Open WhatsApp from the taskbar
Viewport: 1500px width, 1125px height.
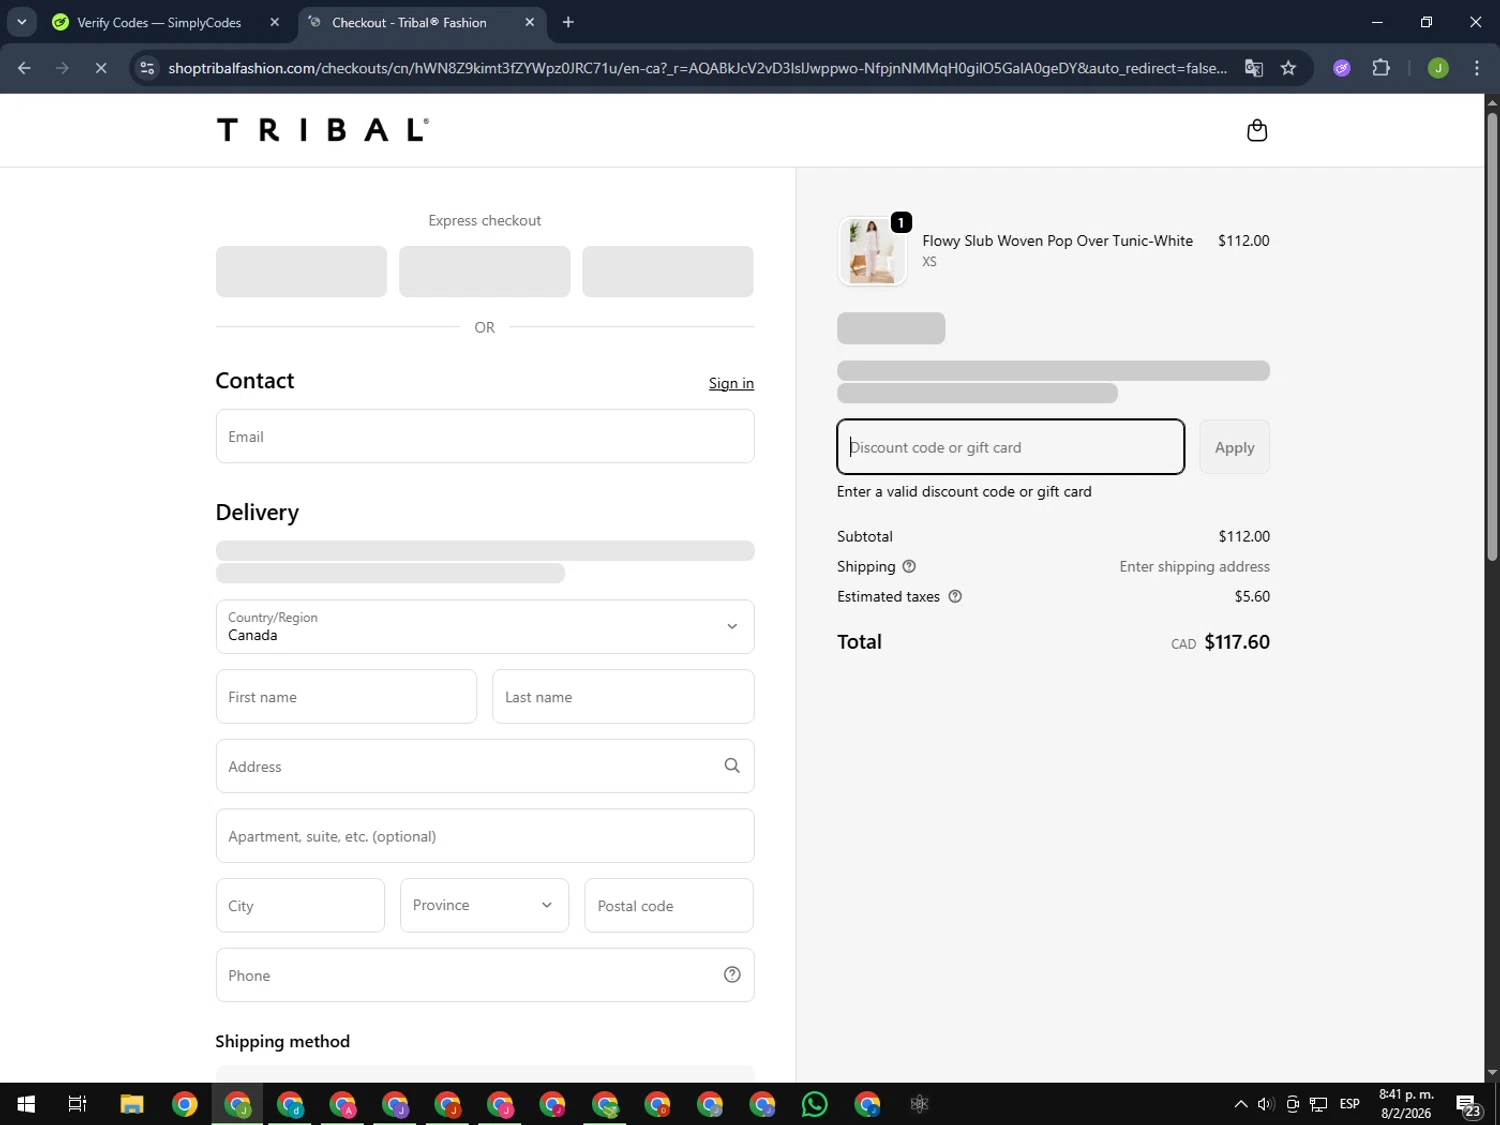[815, 1104]
